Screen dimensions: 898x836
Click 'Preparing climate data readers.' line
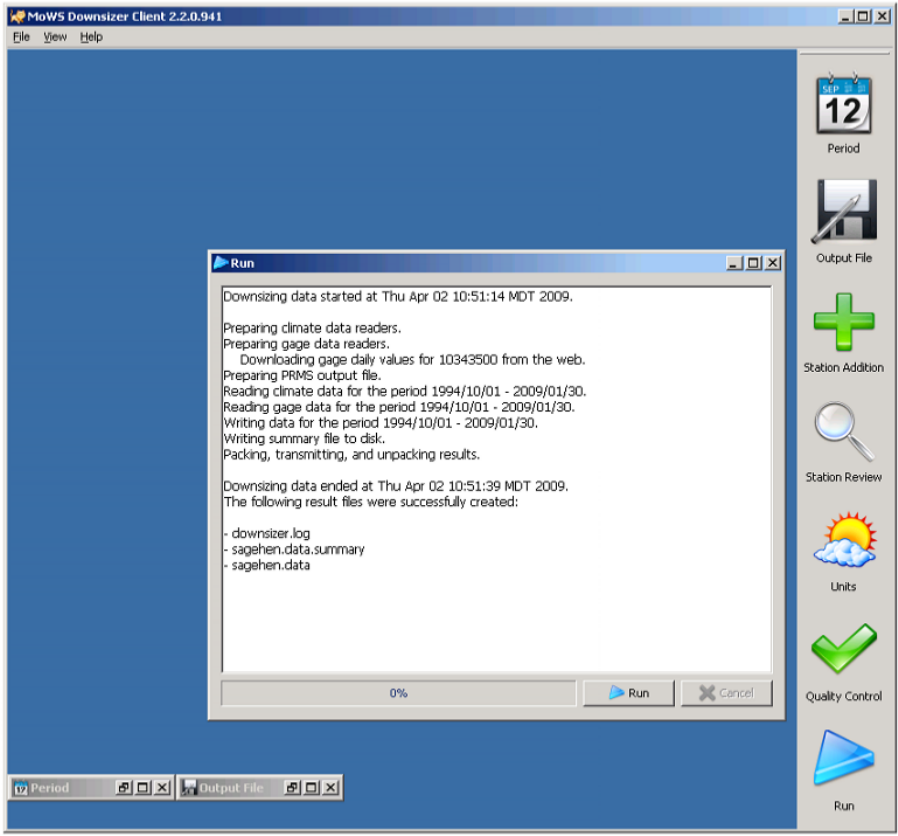click(x=312, y=328)
